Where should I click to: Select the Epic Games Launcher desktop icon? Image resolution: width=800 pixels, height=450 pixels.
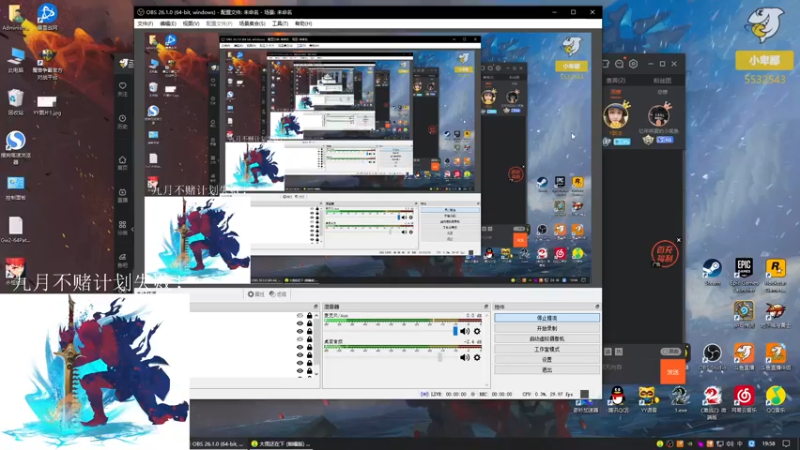coord(744,275)
